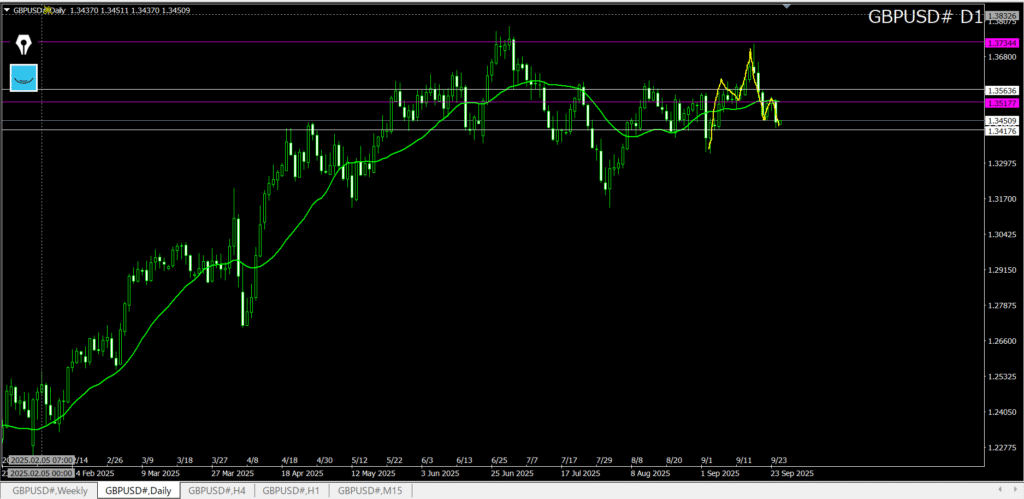
Task: Click the 23 Sep 2025 date on time axis
Action: pyautogui.click(x=792, y=473)
